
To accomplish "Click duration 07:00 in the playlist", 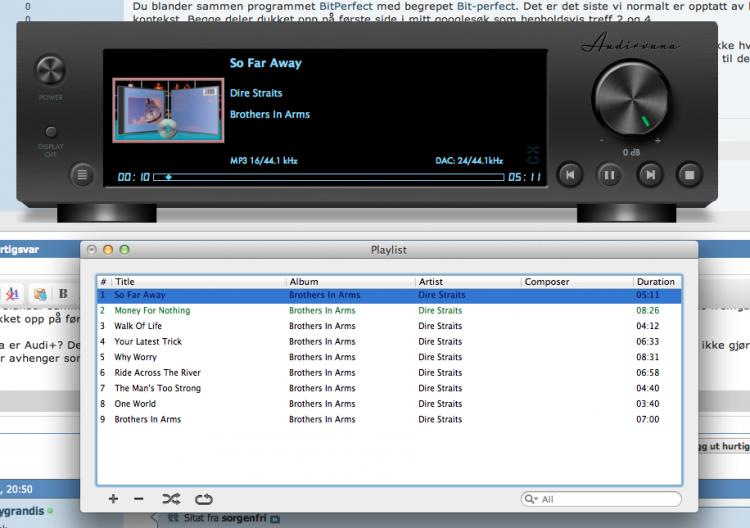I will click(x=648, y=419).
